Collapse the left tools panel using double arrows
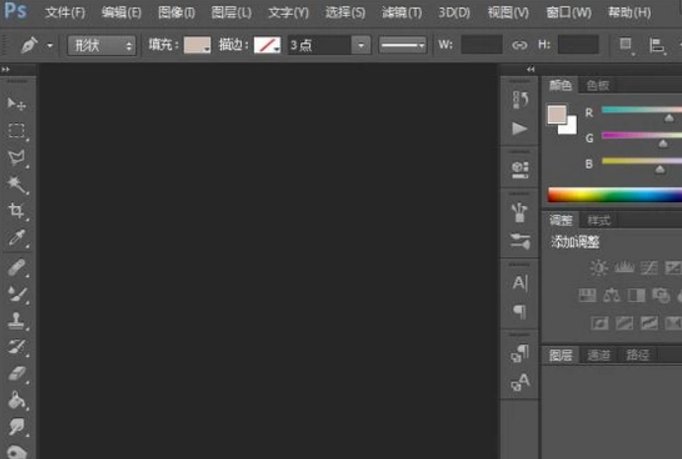 [6, 70]
